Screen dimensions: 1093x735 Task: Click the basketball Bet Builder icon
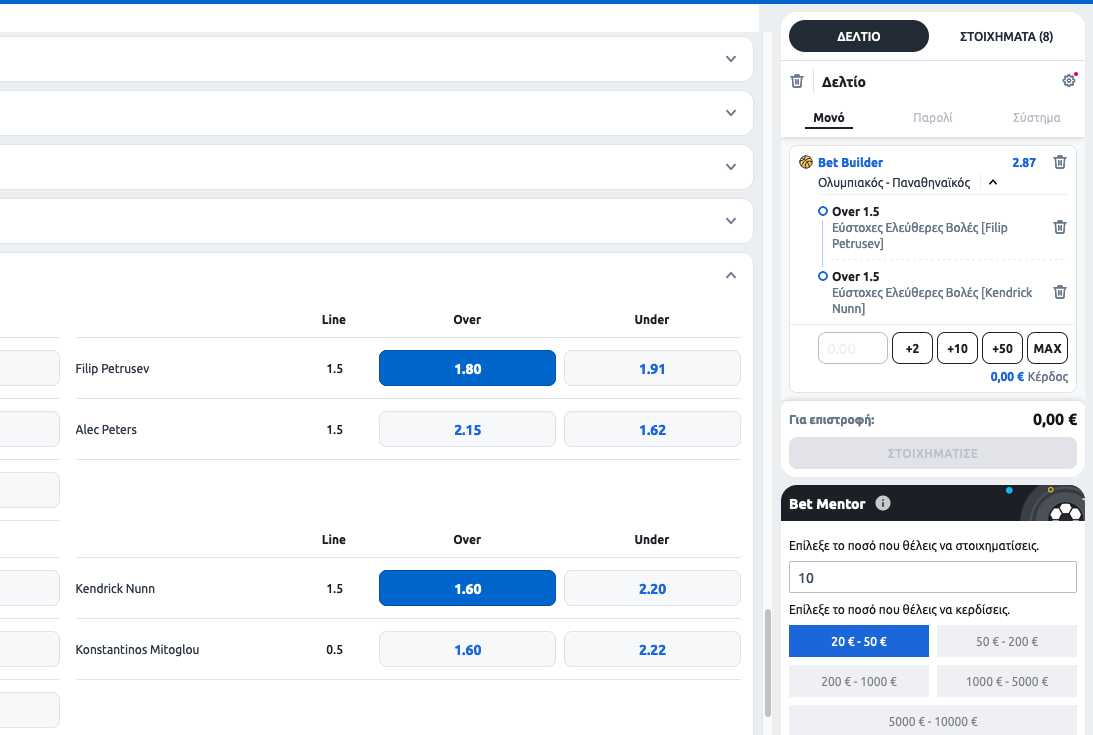click(806, 162)
